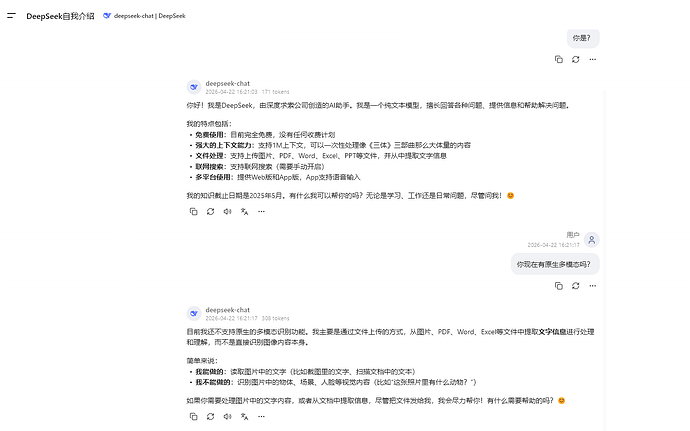Copy the user message "你是?"

(x=558, y=59)
